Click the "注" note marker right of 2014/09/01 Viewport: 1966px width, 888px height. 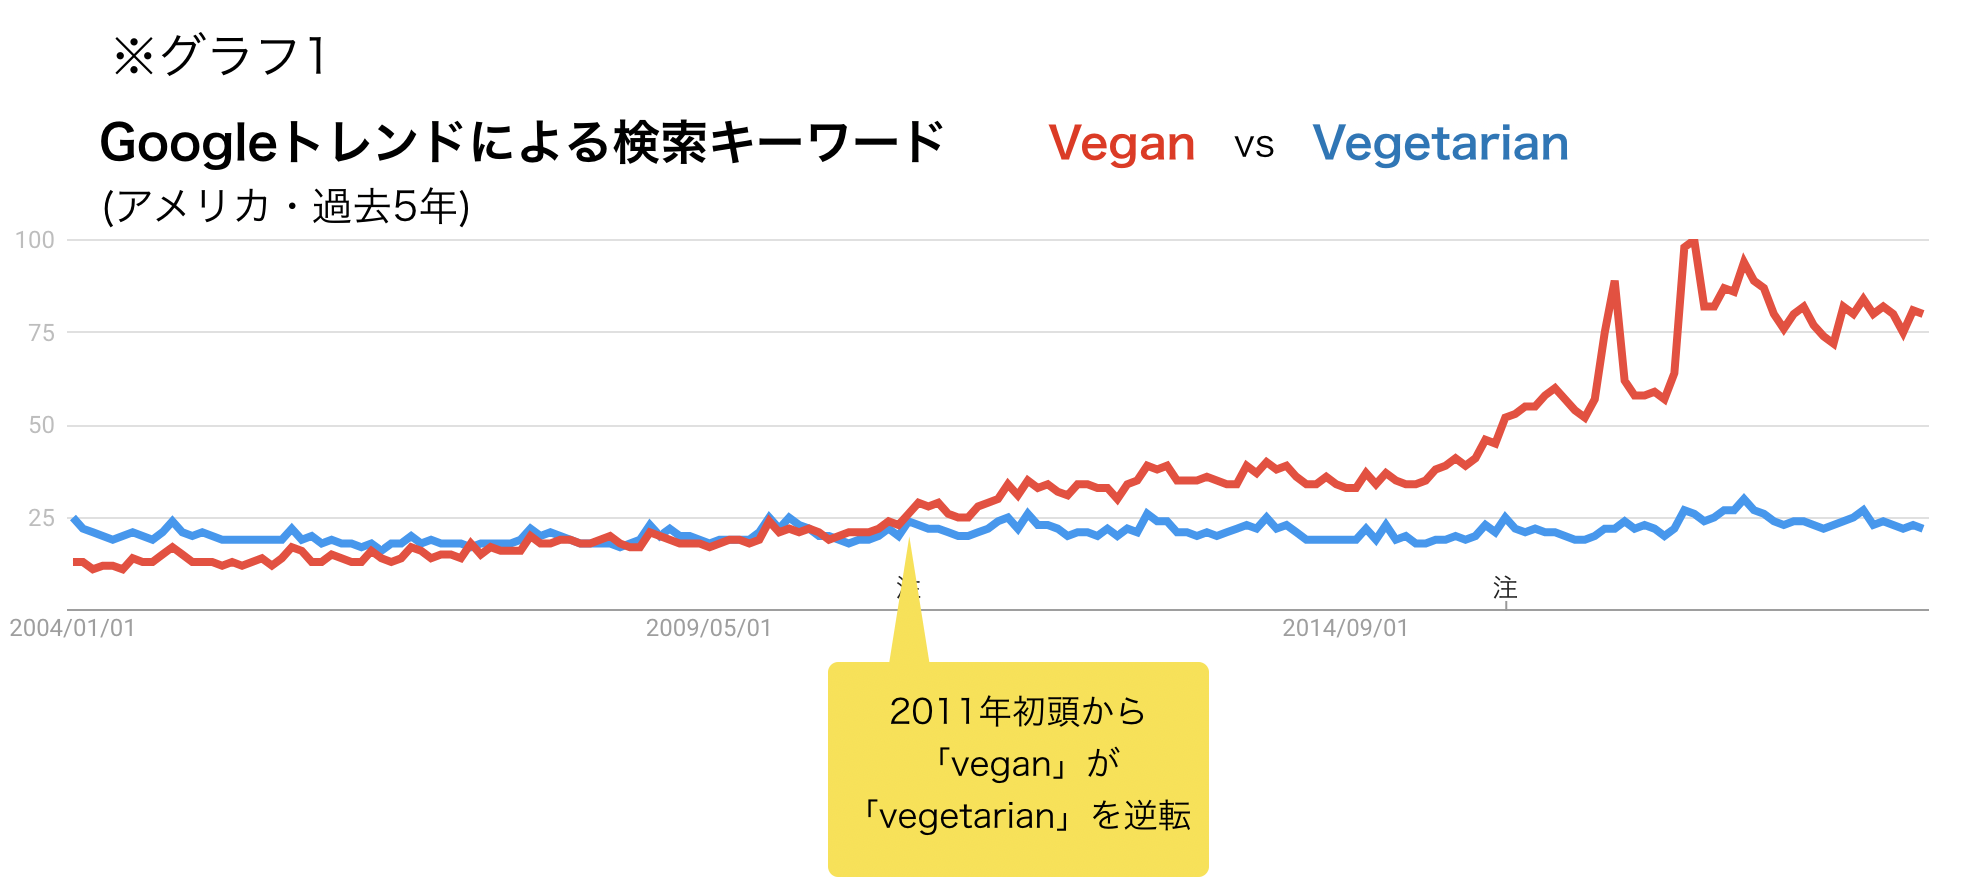[x=1505, y=588]
